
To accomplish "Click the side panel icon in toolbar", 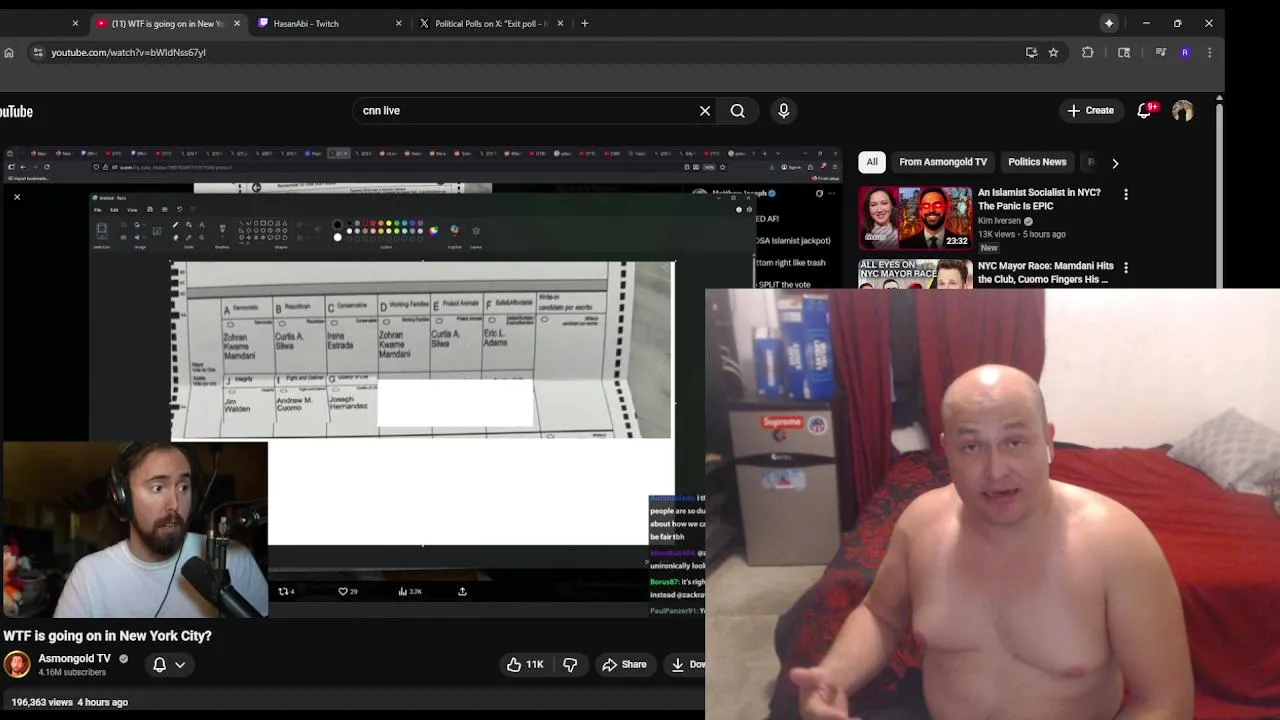I will coord(1124,52).
